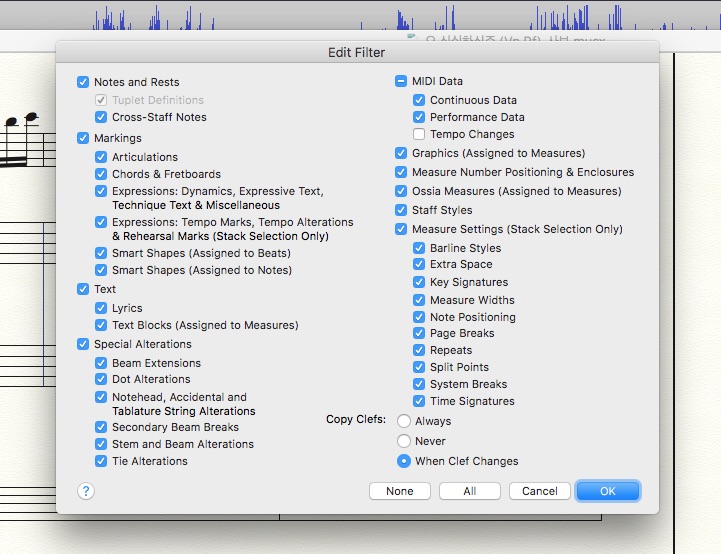Screen dimensions: 721x554
Task: Enable the Tempo Changes checkbox
Action: [x=419, y=134]
